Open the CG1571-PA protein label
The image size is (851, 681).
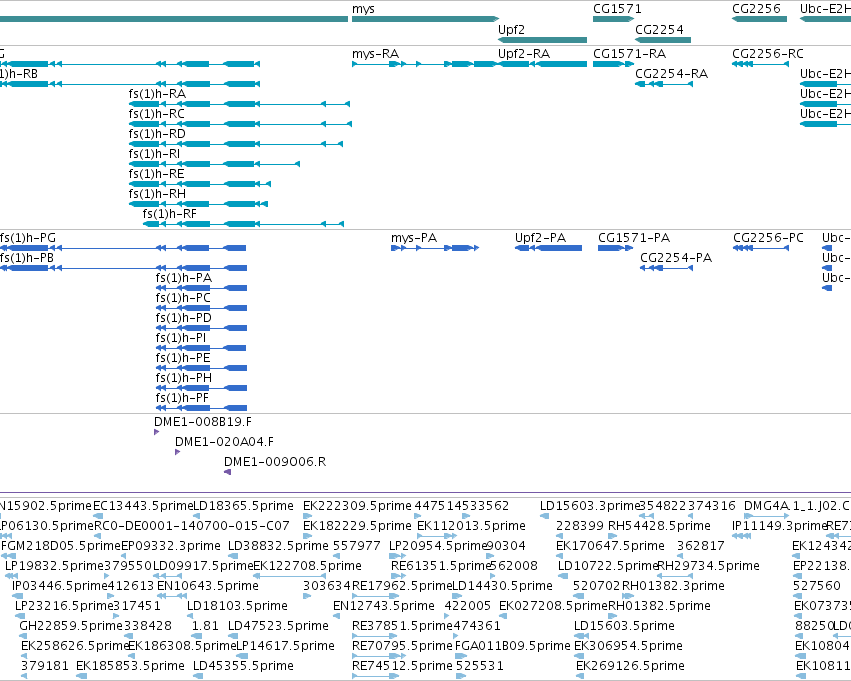click(x=634, y=238)
